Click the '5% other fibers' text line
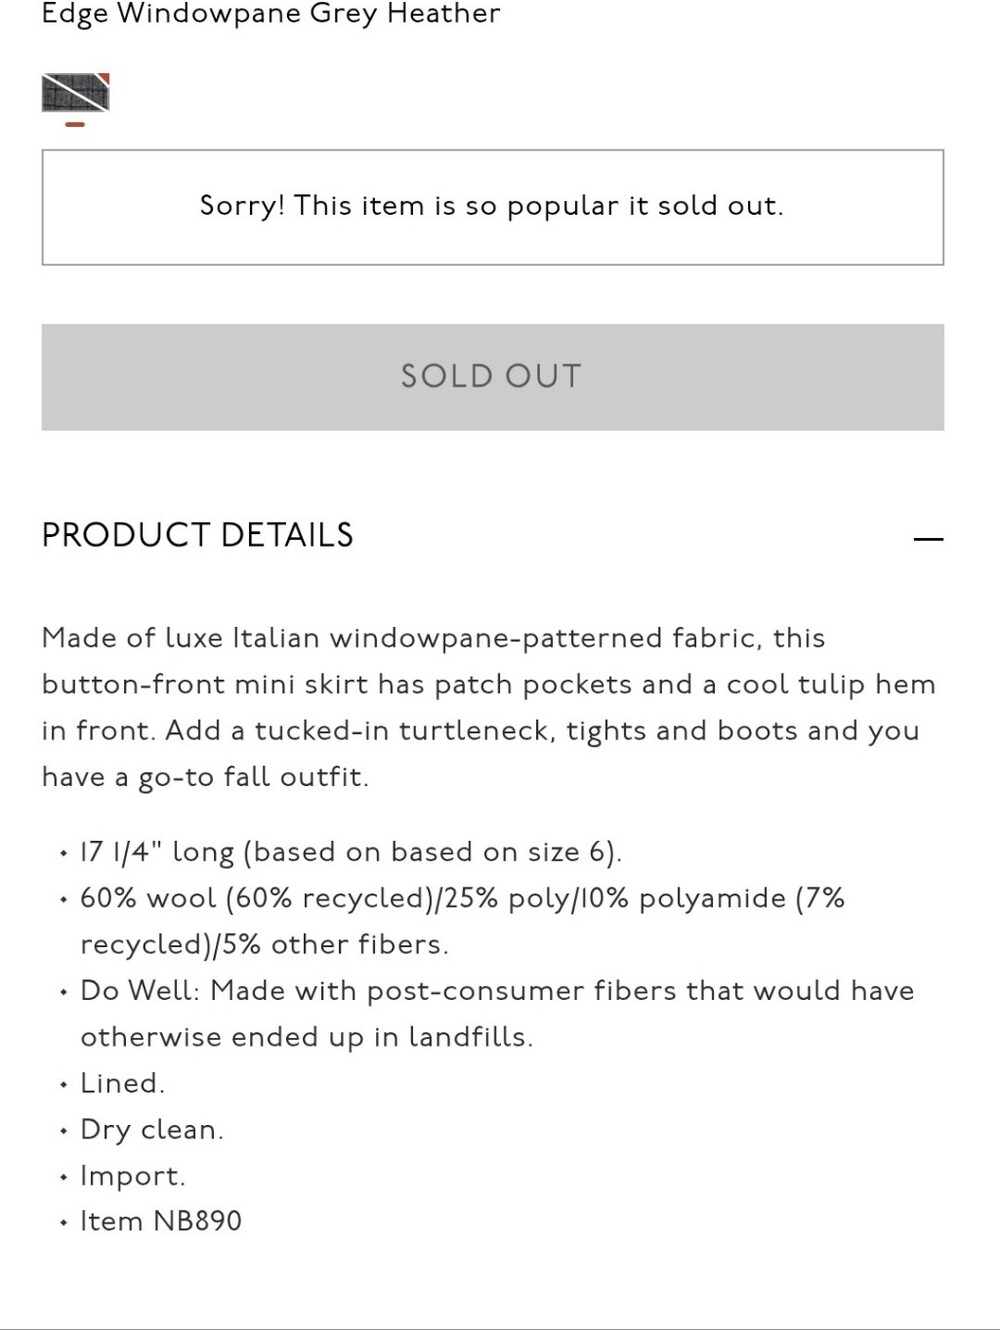Viewport: 1000px width, 1330px height. (264, 944)
